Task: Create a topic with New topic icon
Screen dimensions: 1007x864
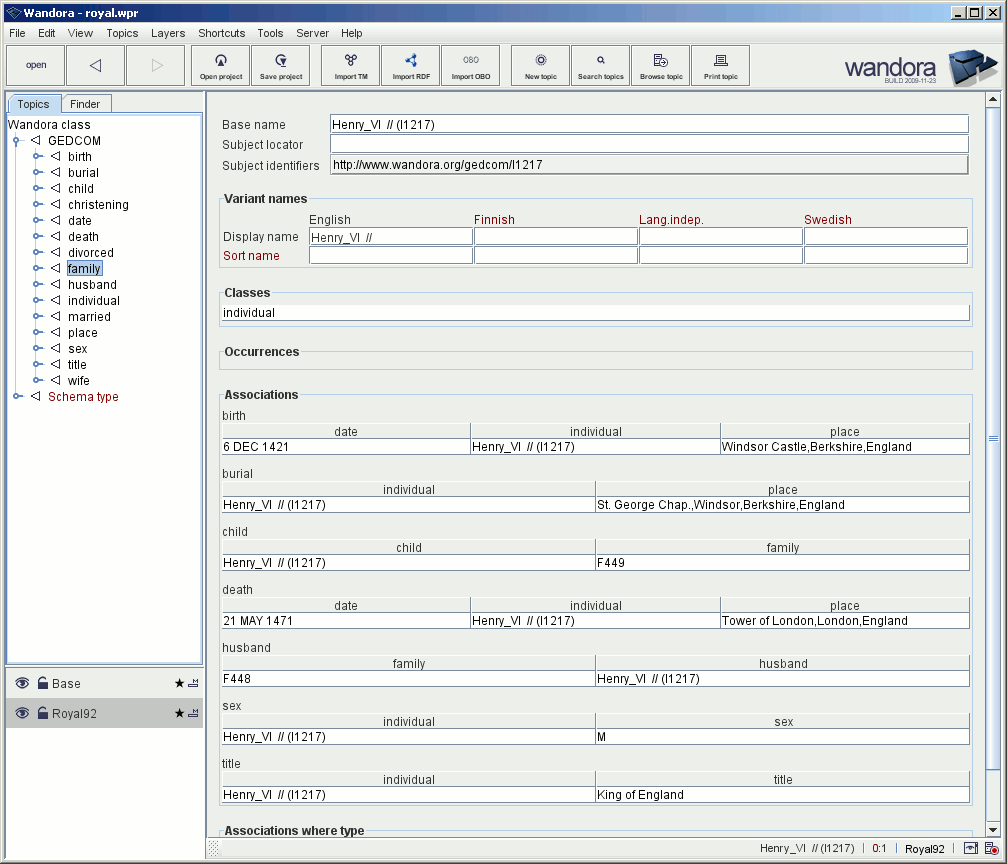Action: coord(540,66)
